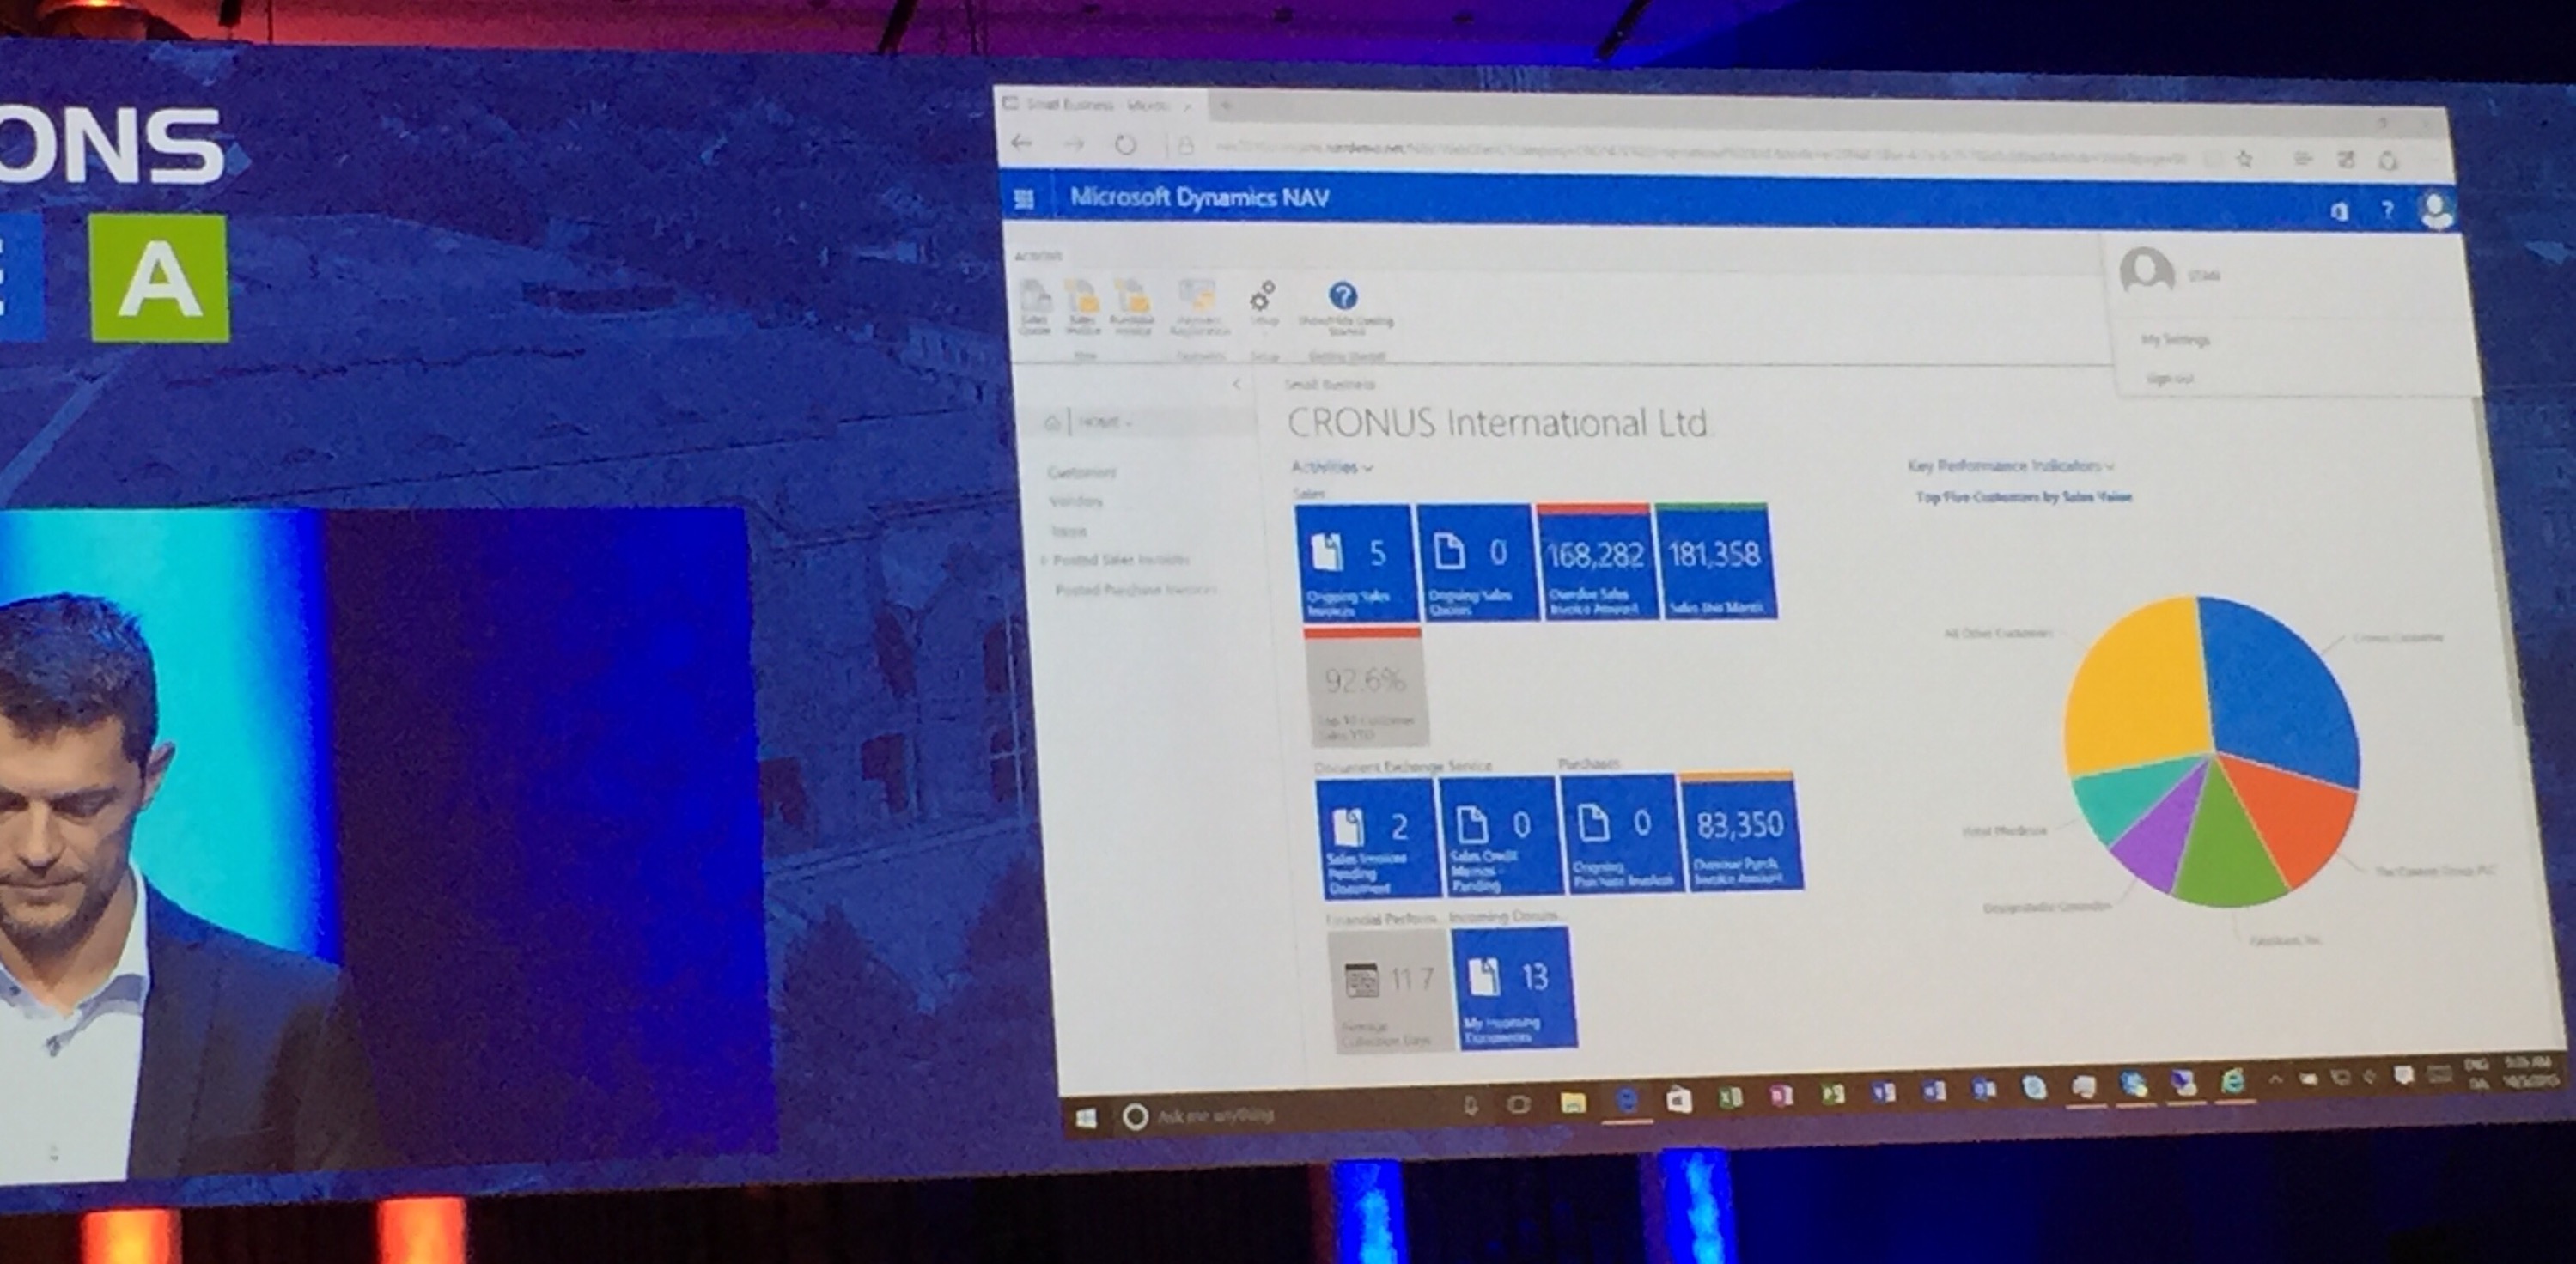Click the Setup gears icon in ribbon
2576x1264 pixels.
point(1263,298)
